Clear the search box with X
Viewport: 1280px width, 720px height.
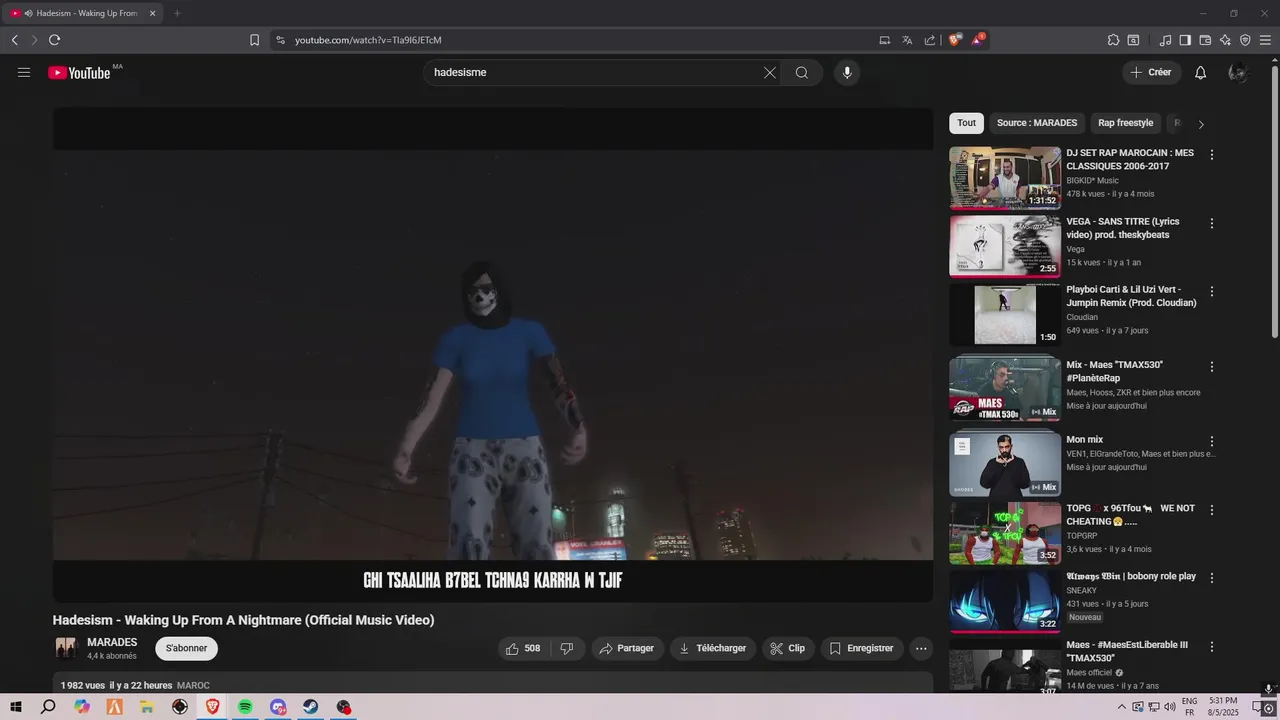770,72
